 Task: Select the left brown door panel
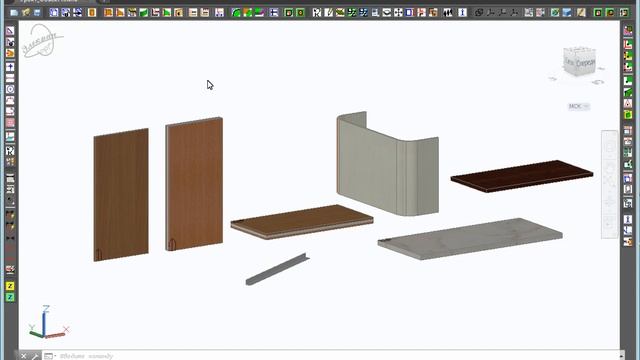coord(121,195)
